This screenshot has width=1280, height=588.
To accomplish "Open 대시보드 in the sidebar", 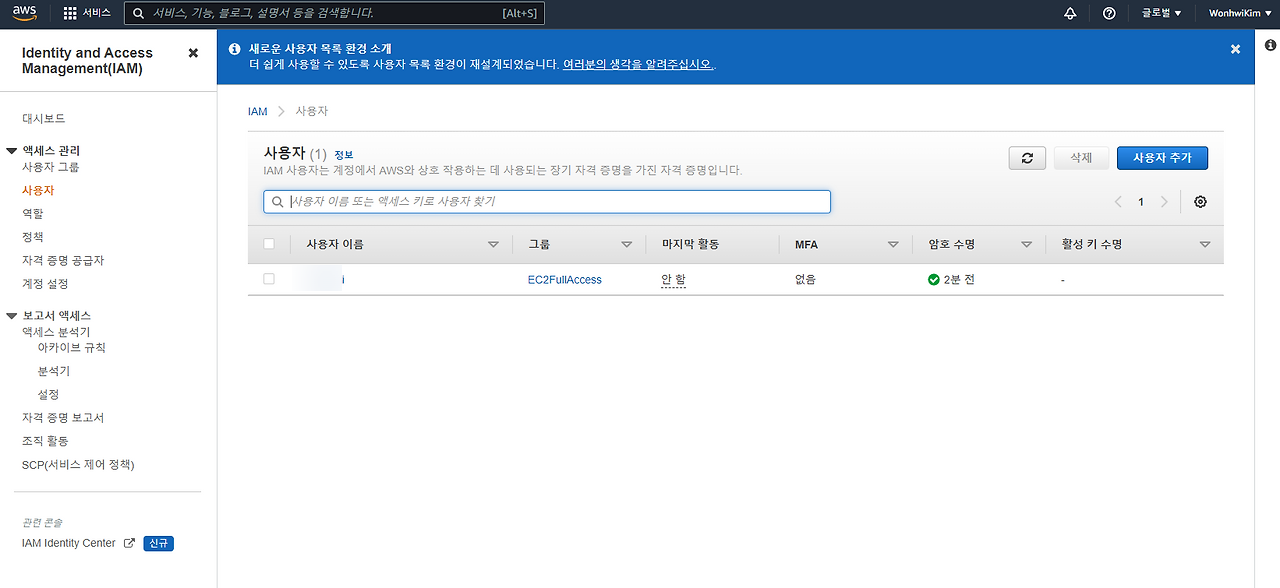I will (x=44, y=118).
